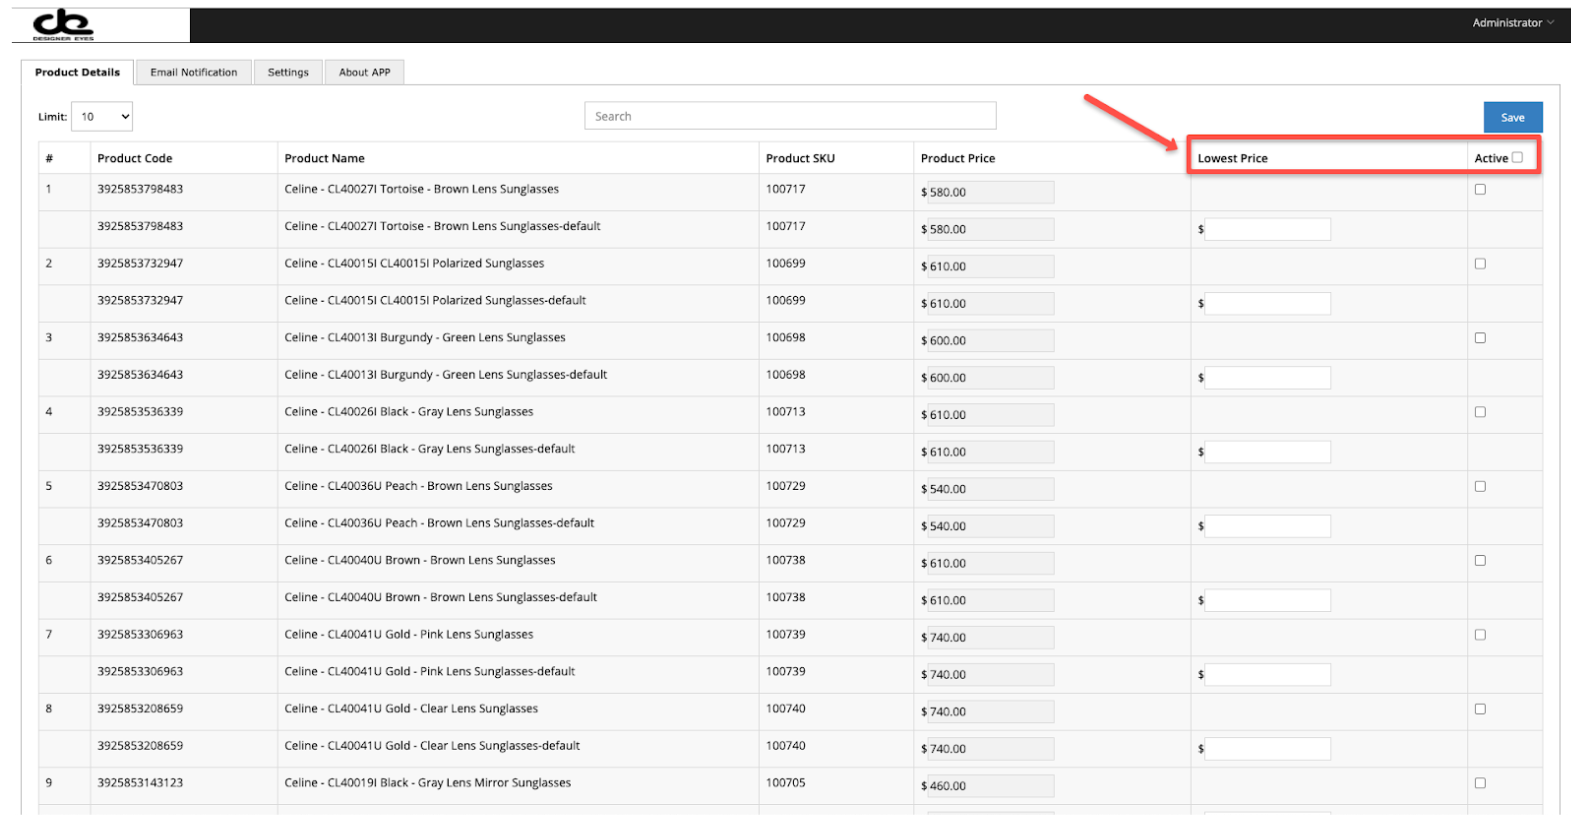1571x836 pixels.
Task: Select the Product Details tab
Action: pos(77,73)
